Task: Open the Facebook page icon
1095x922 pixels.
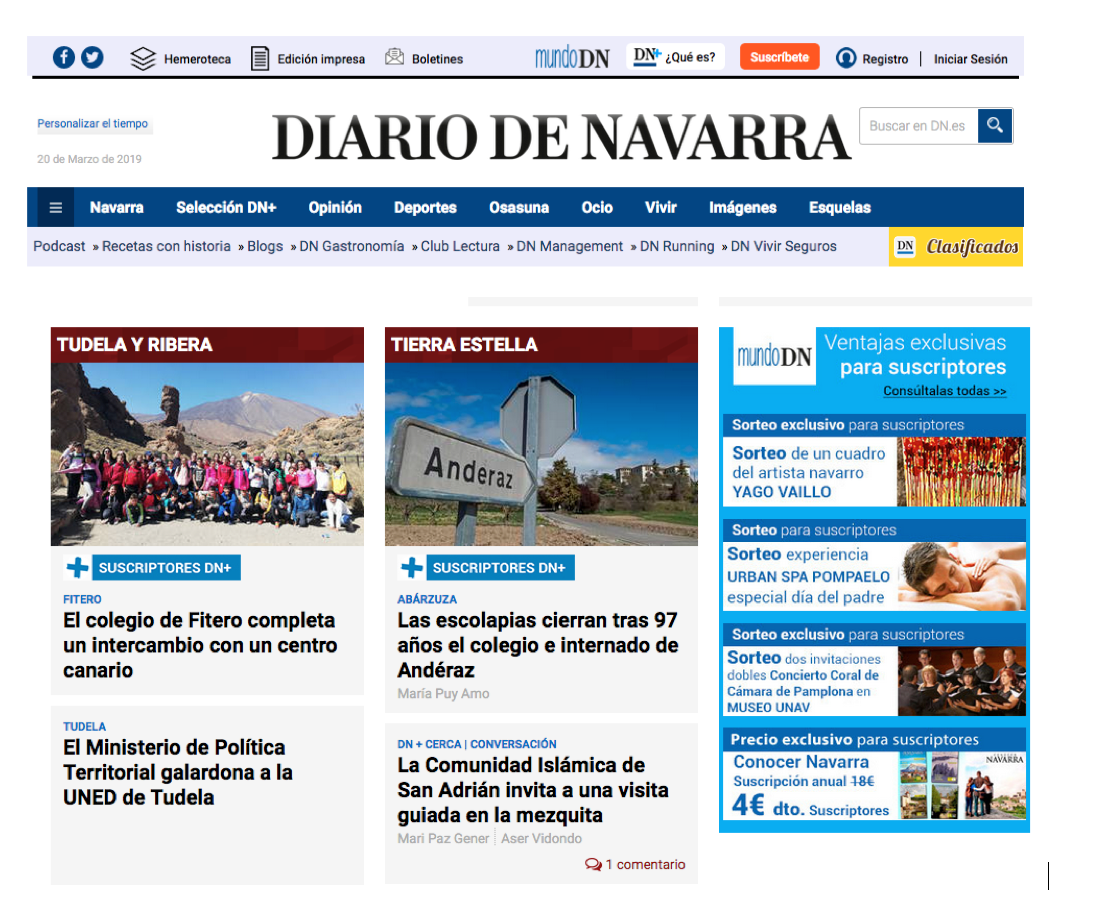Action: [x=64, y=57]
